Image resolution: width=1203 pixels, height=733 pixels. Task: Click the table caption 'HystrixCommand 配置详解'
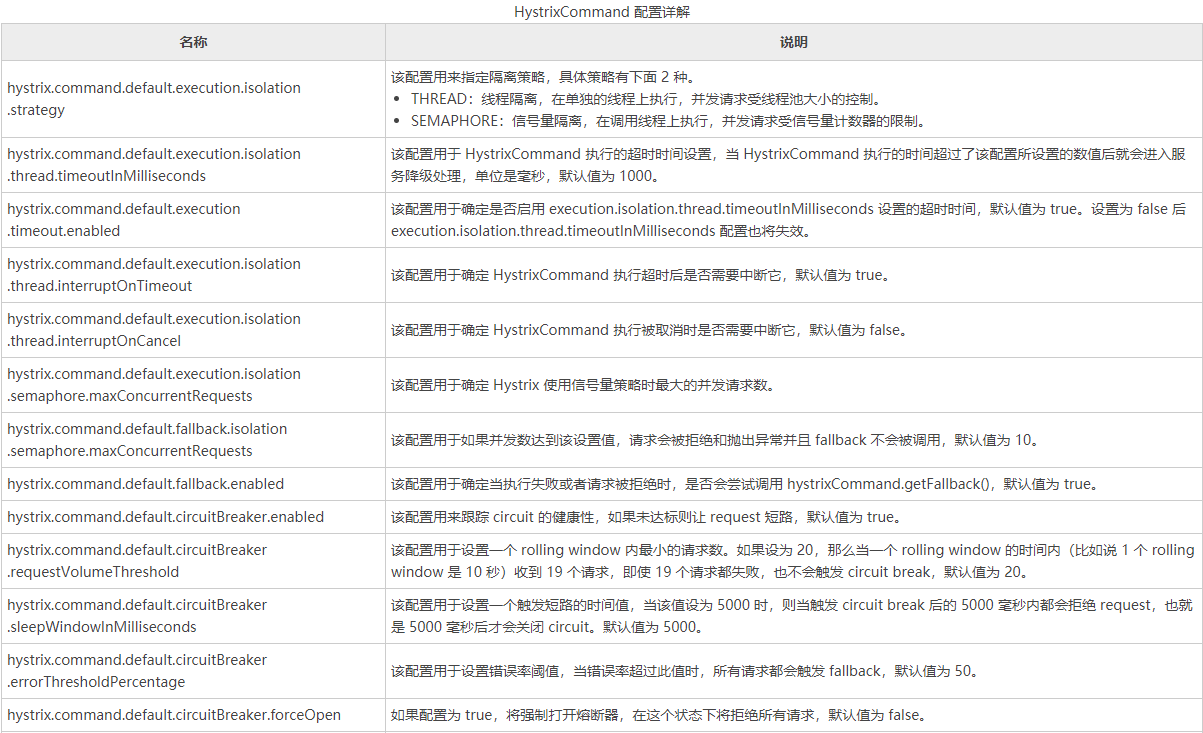(601, 12)
